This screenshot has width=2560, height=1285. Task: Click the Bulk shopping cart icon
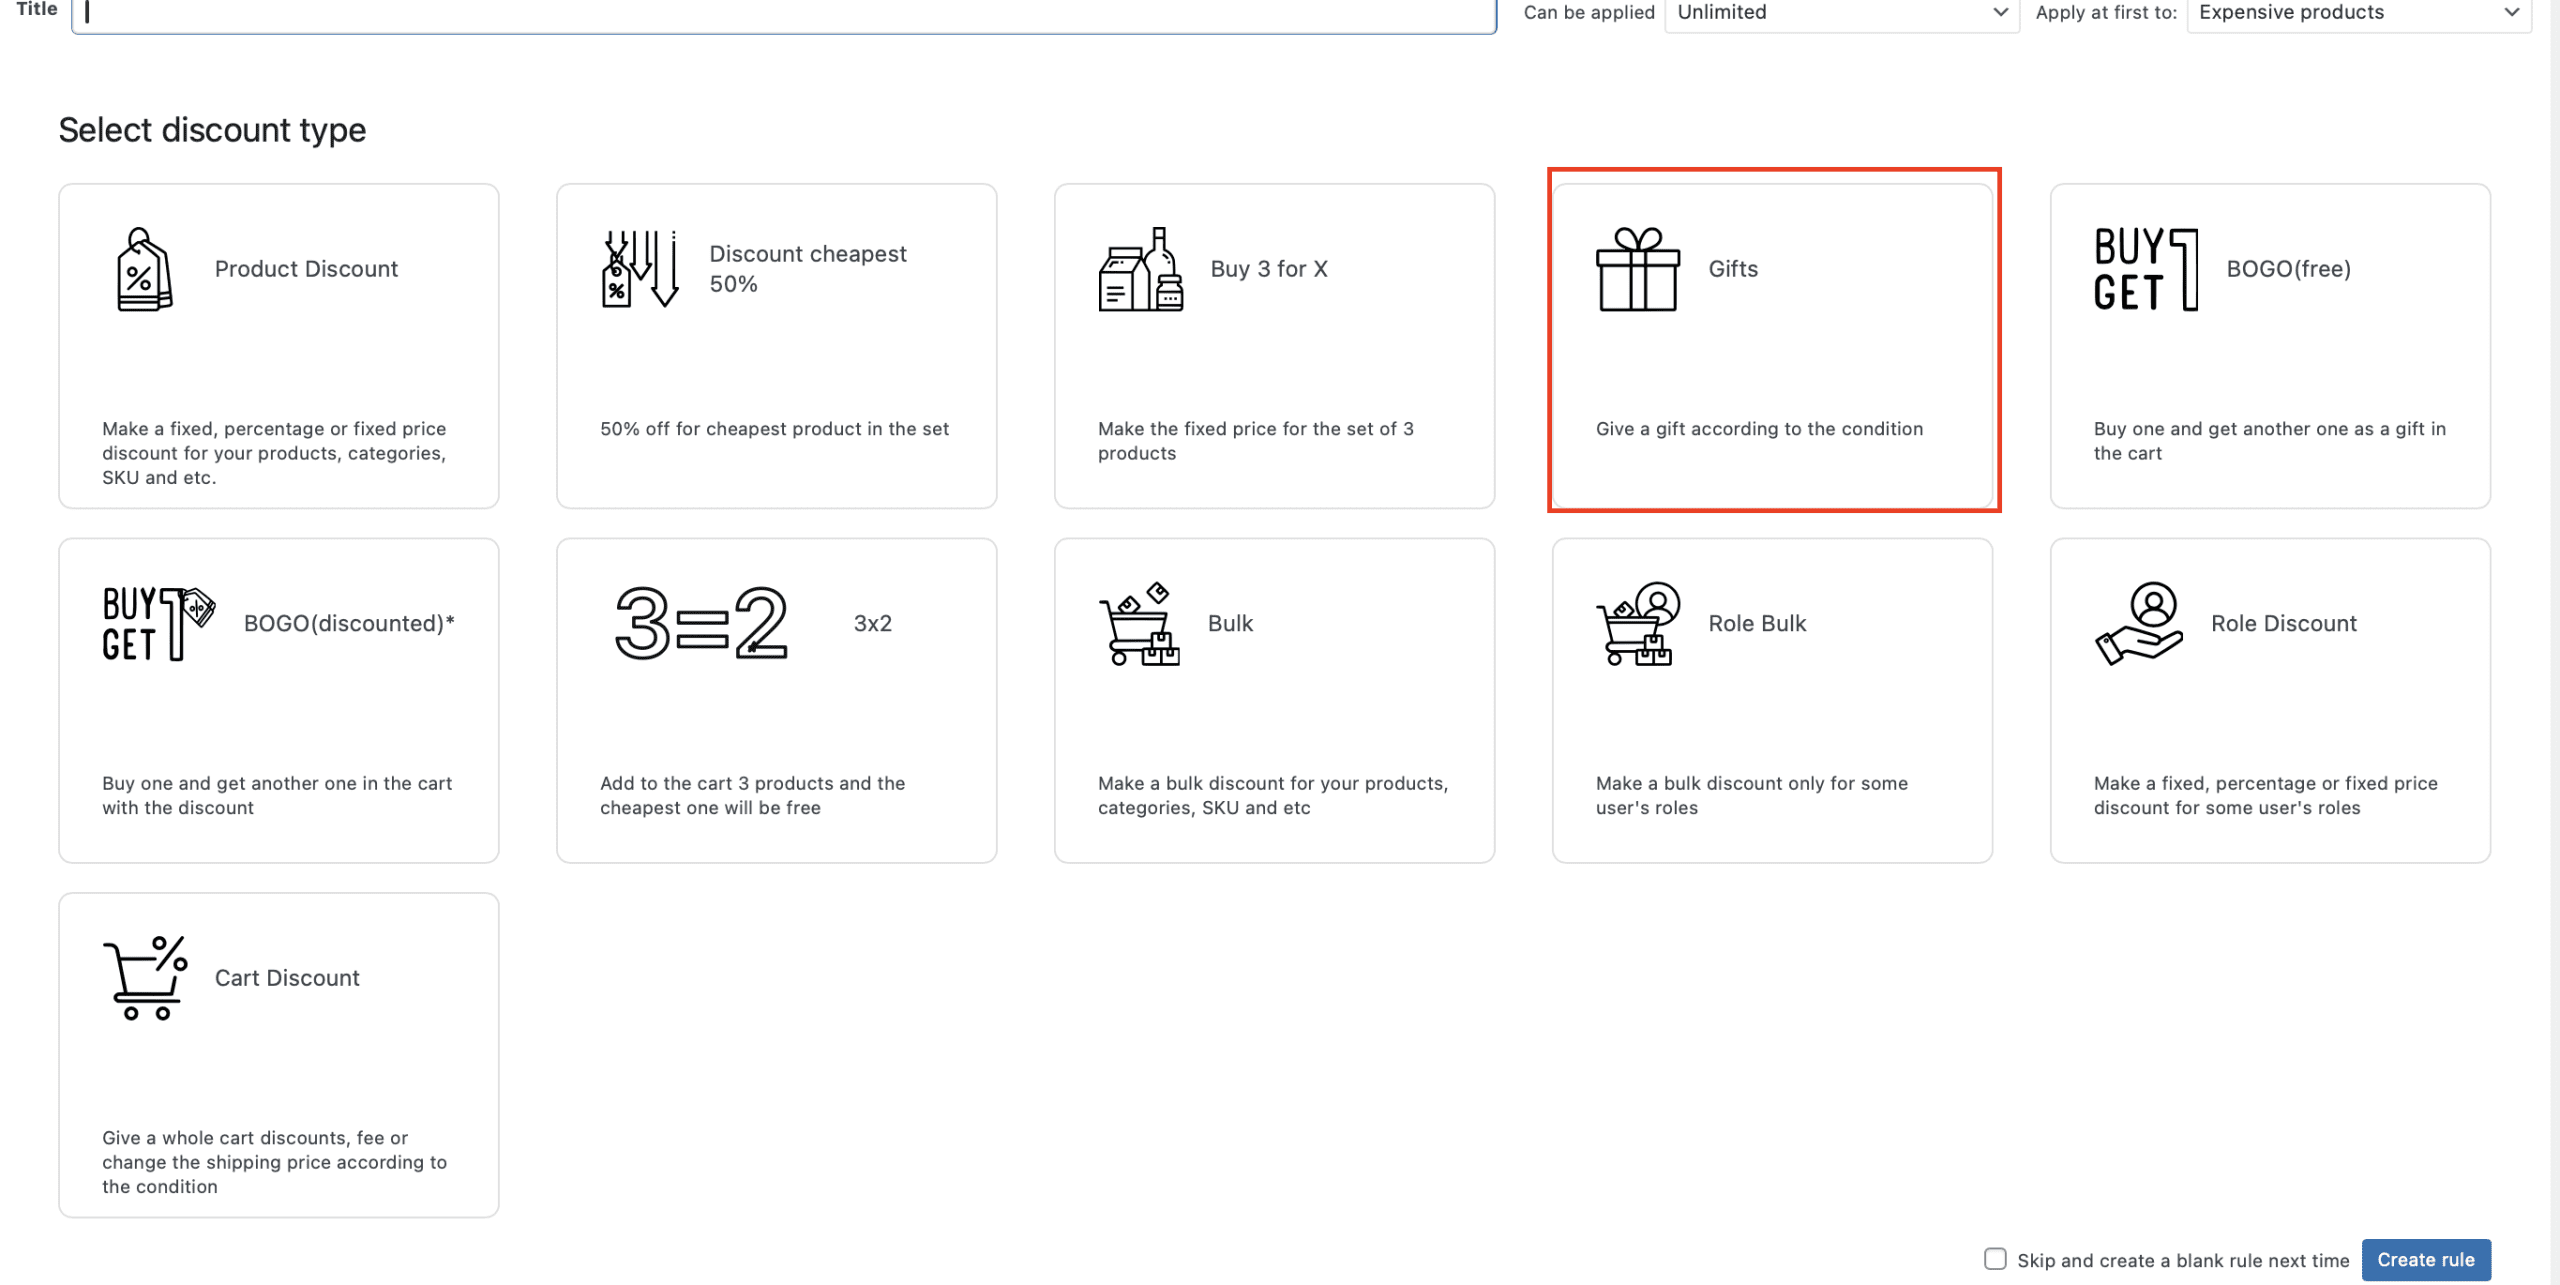(x=1140, y=624)
